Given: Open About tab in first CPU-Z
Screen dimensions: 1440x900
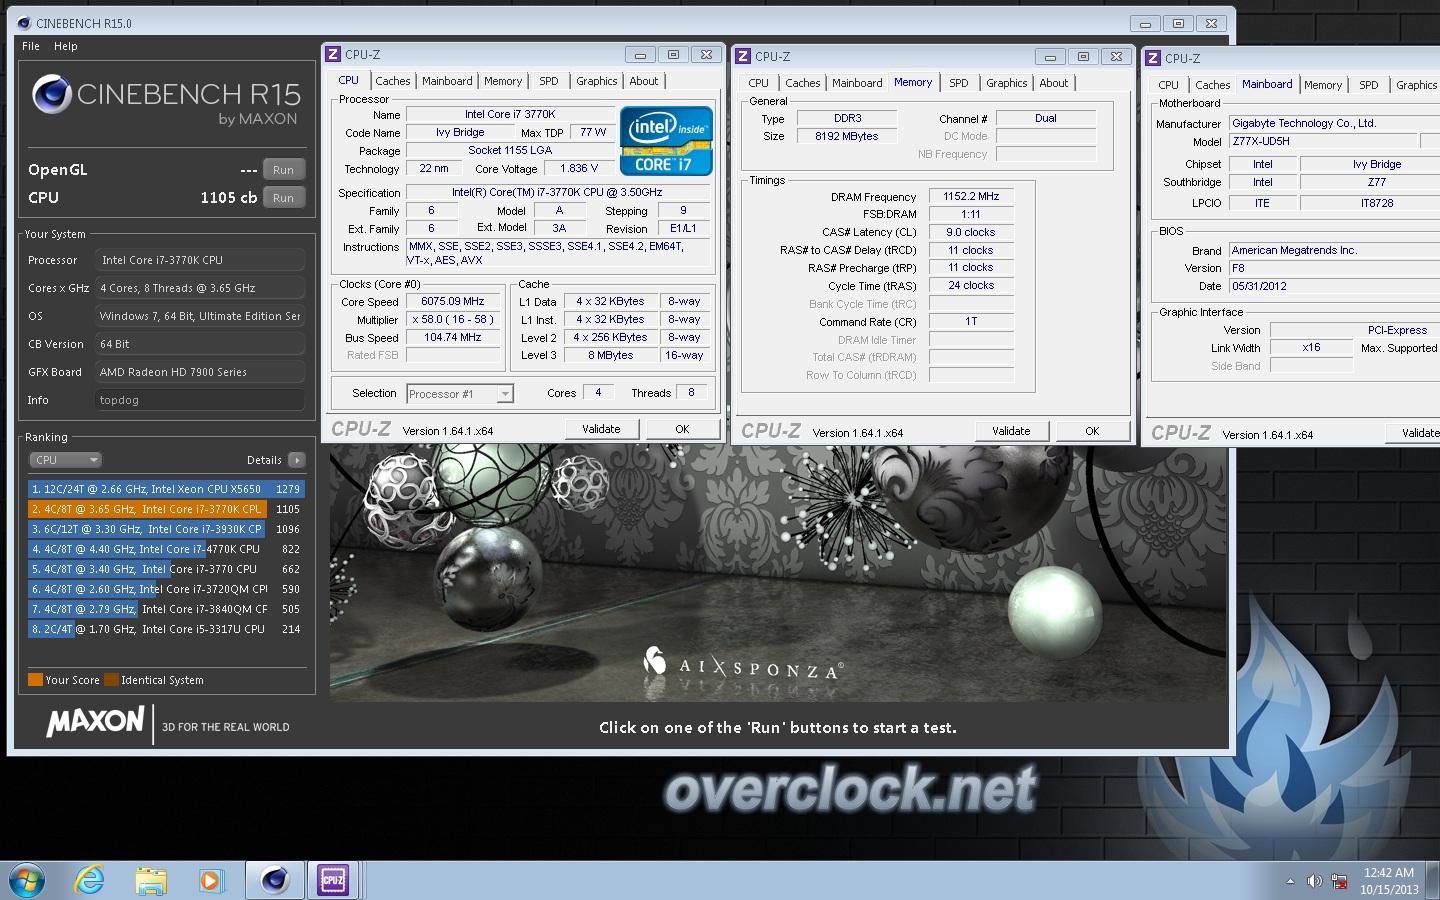Looking at the screenshot, I should point(644,81).
